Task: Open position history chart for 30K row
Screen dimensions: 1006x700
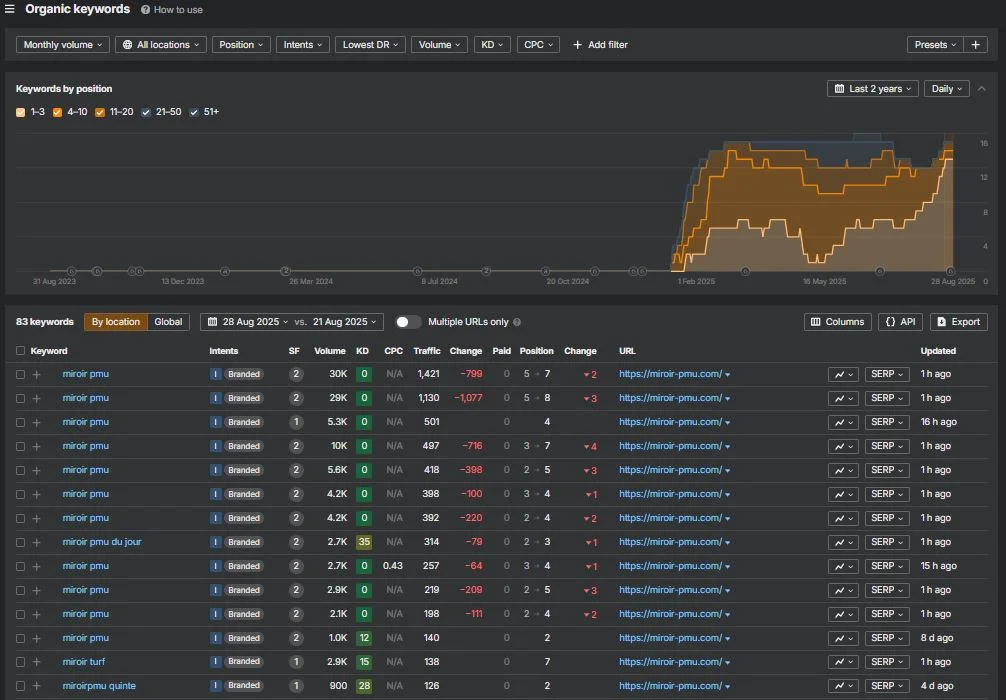Action: coord(843,375)
